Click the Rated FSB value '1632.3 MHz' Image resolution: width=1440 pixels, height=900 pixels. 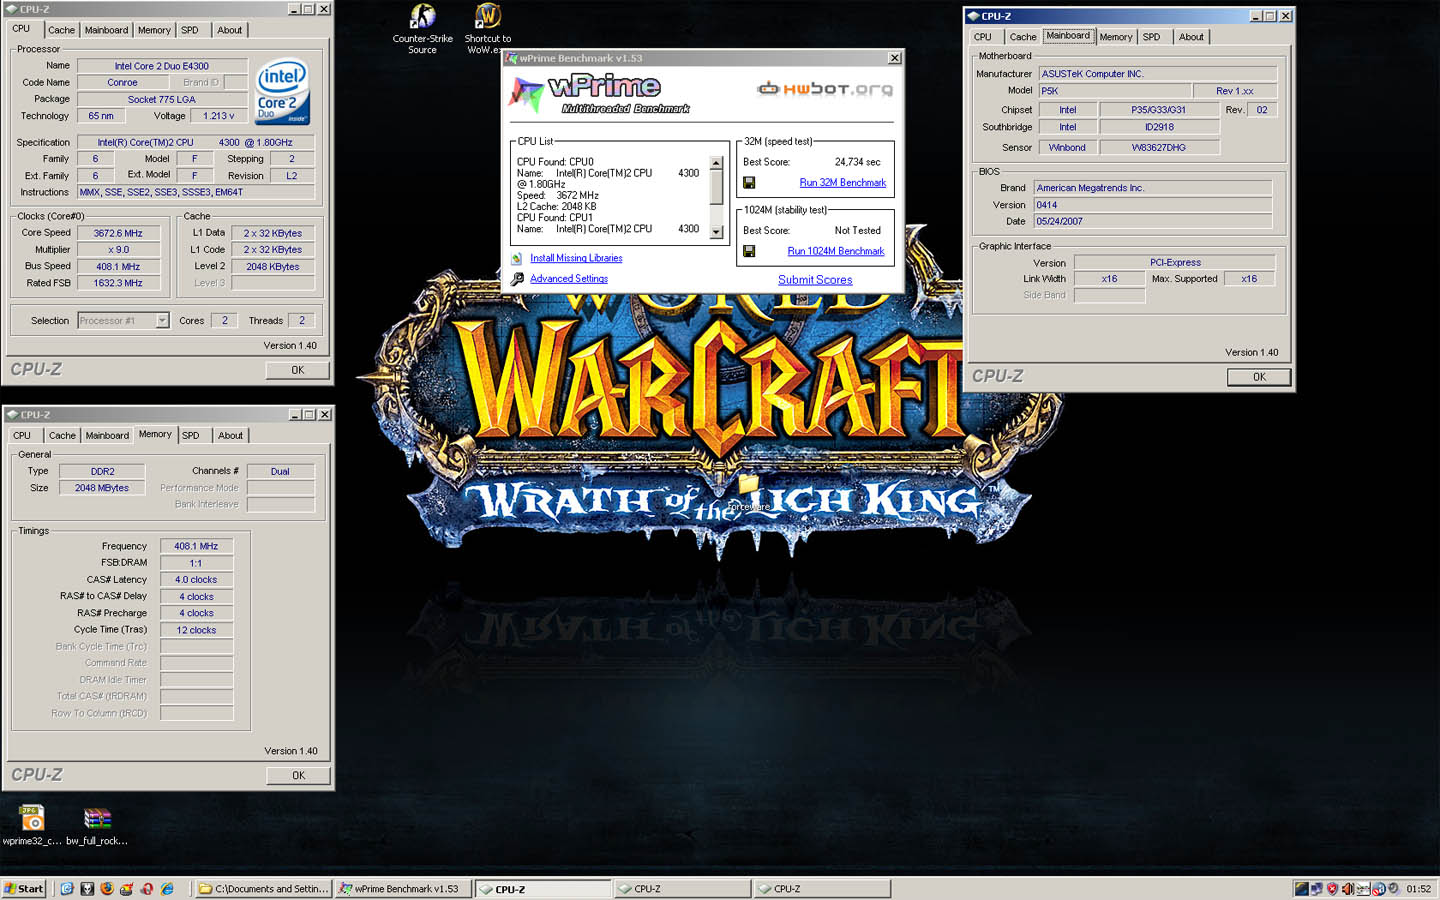coord(118,283)
